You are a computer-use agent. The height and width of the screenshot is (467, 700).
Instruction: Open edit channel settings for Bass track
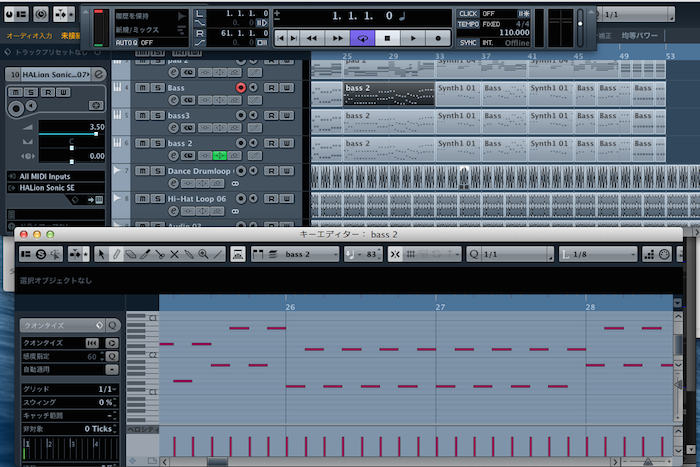click(173, 100)
